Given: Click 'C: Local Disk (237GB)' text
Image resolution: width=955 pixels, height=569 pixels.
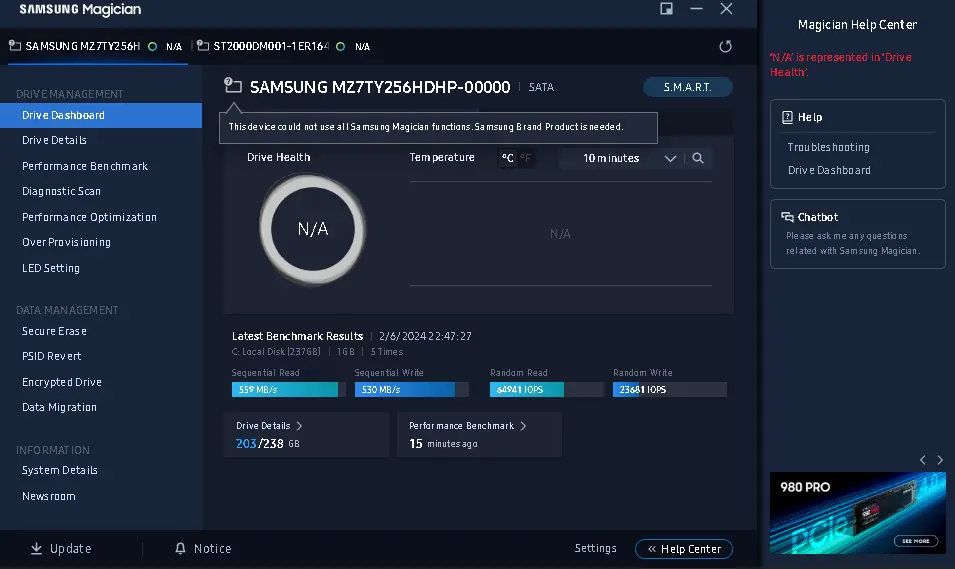Looking at the screenshot, I should pyautogui.click(x=276, y=352).
